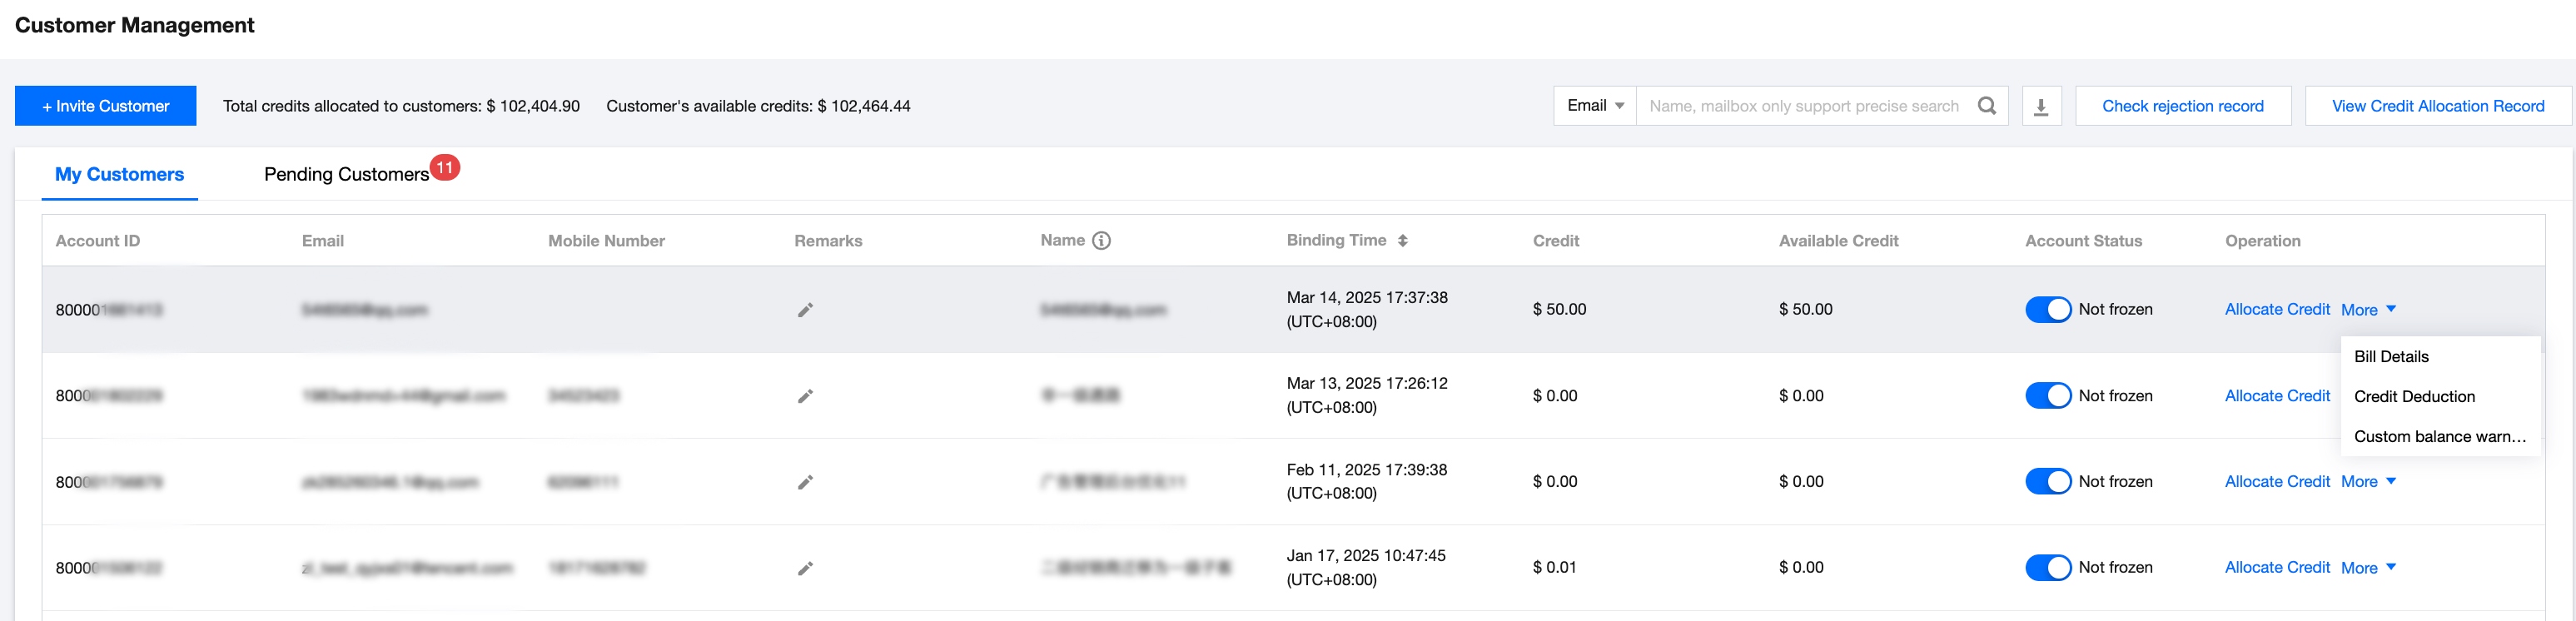Toggle frozen status for Feb 11 customer
2576x621 pixels.
click(2047, 482)
